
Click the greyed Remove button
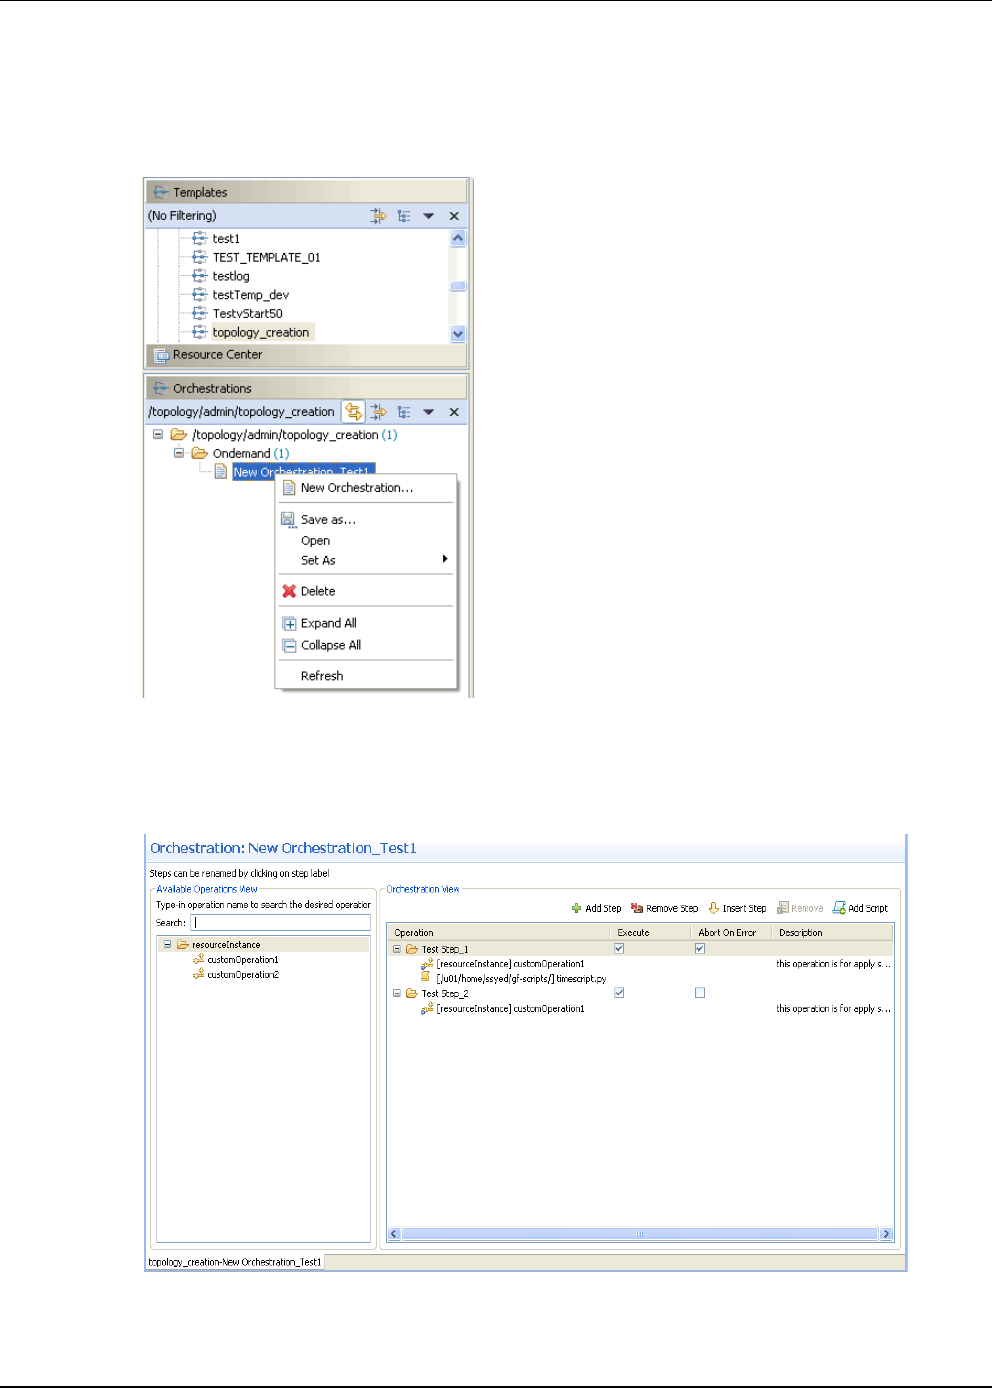click(x=800, y=908)
